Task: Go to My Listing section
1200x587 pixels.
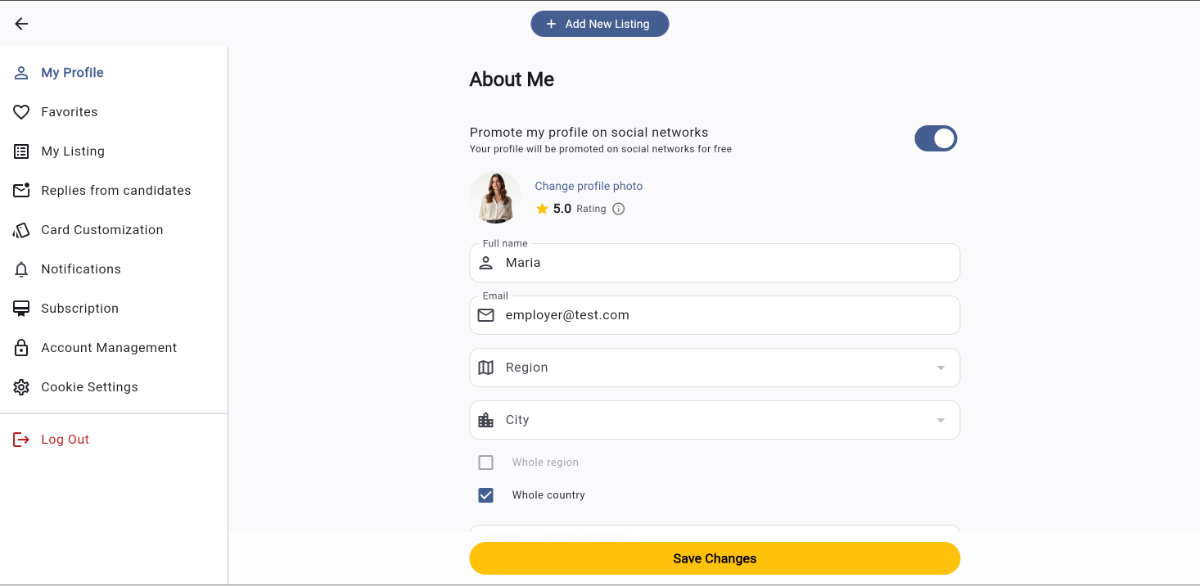Action: pyautogui.click(x=114, y=151)
